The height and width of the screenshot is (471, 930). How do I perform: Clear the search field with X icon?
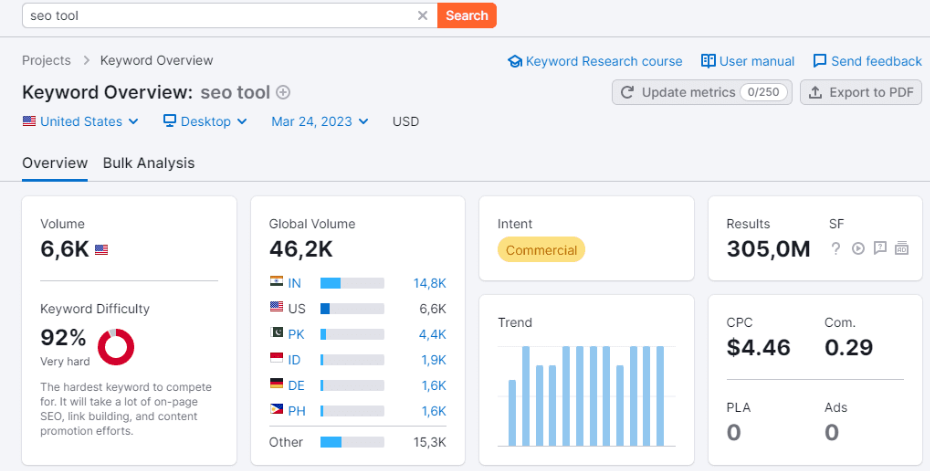pos(422,16)
